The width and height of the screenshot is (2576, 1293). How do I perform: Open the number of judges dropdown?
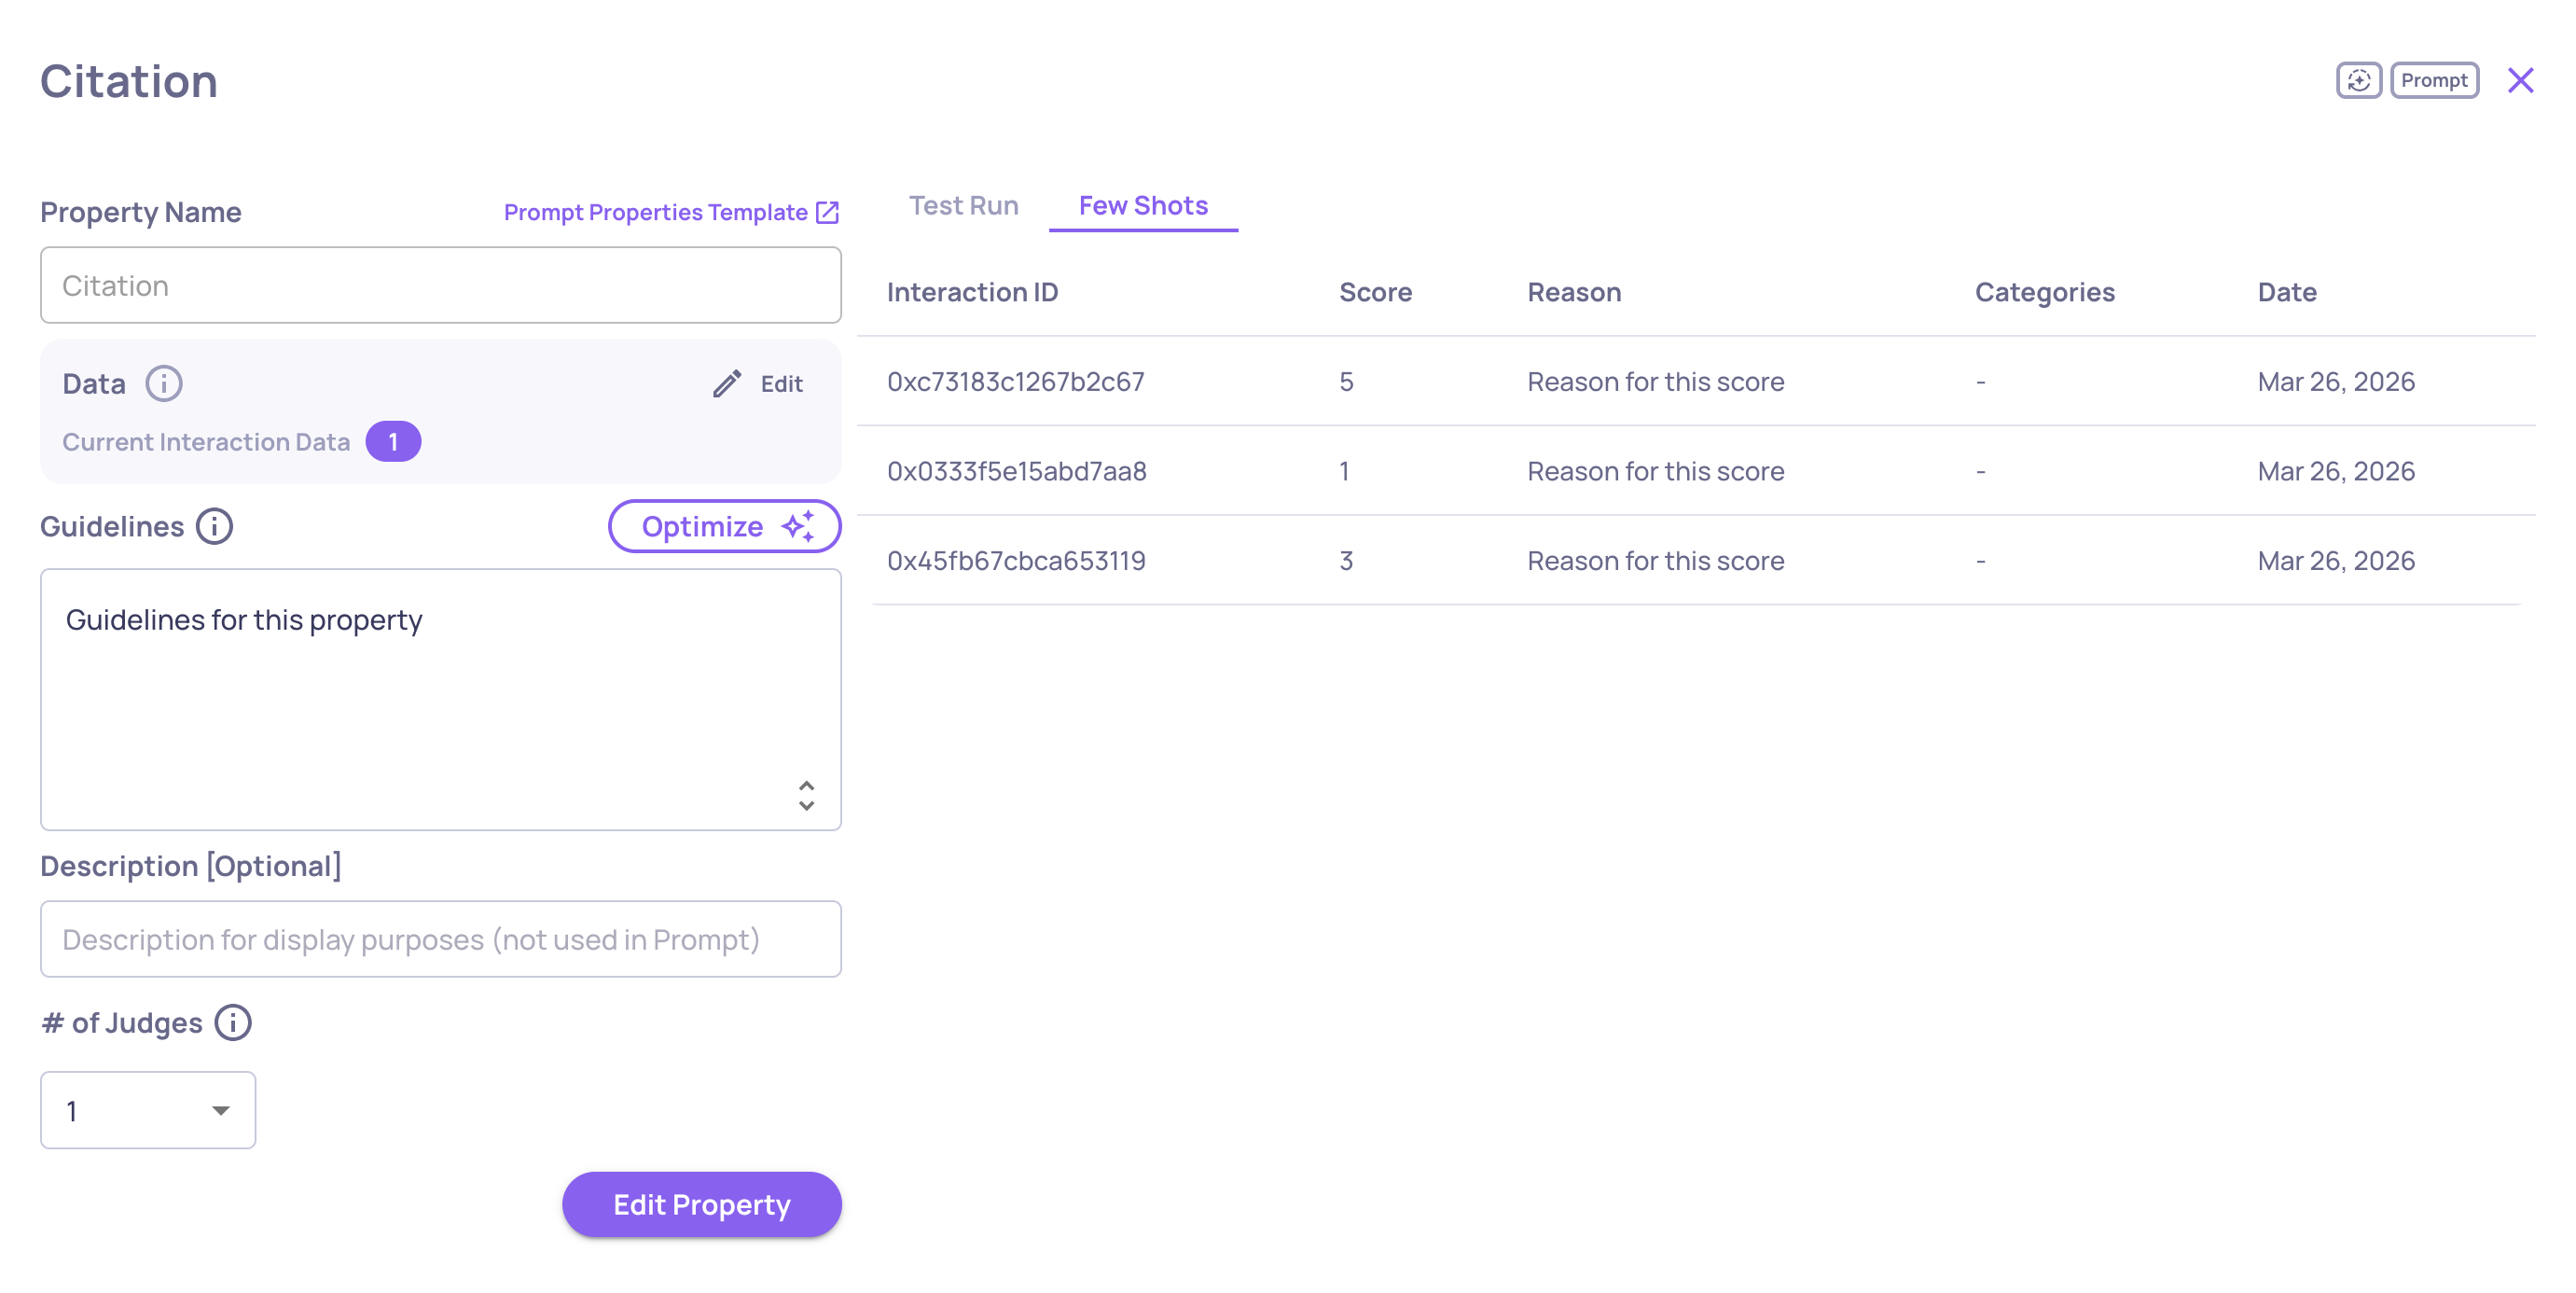[x=148, y=1110]
